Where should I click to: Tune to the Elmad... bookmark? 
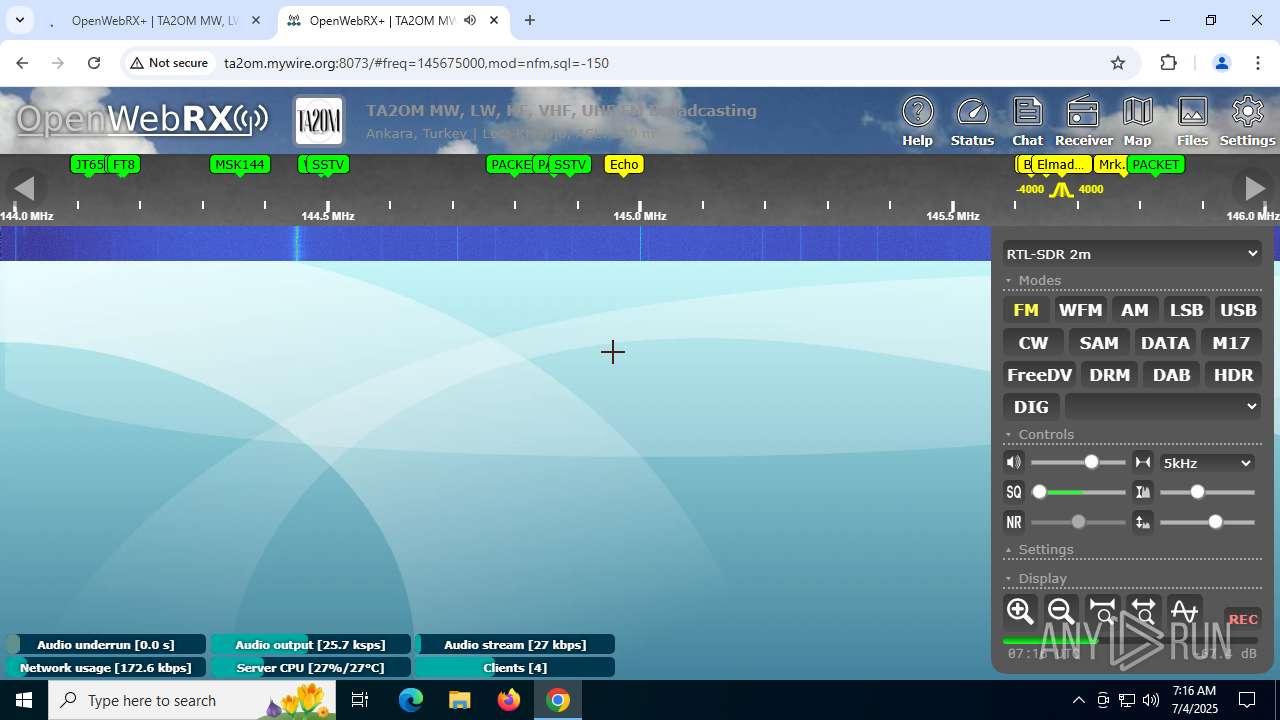coord(1060,165)
